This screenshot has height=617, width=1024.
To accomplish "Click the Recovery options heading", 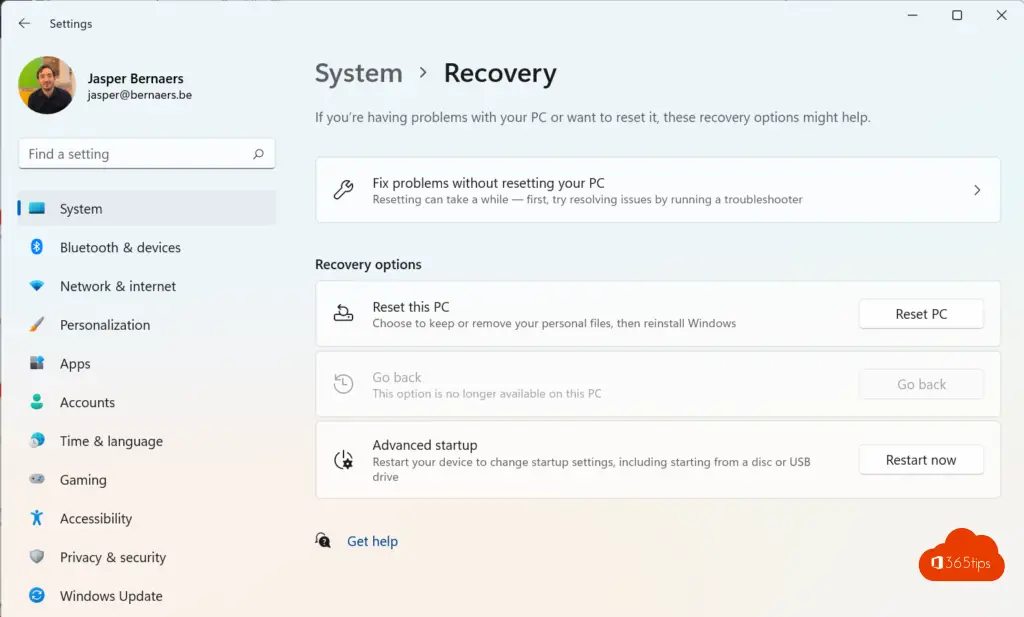I will [x=368, y=264].
